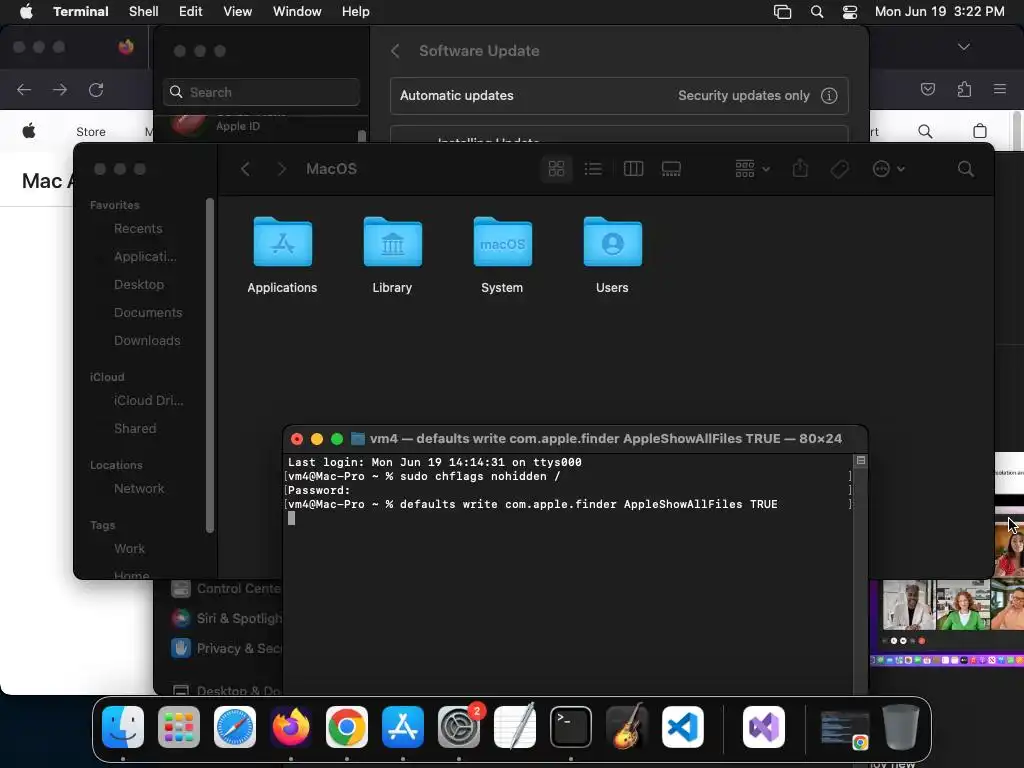The width and height of the screenshot is (1024, 768).
Task: Open the Window menu
Action: [x=297, y=11]
